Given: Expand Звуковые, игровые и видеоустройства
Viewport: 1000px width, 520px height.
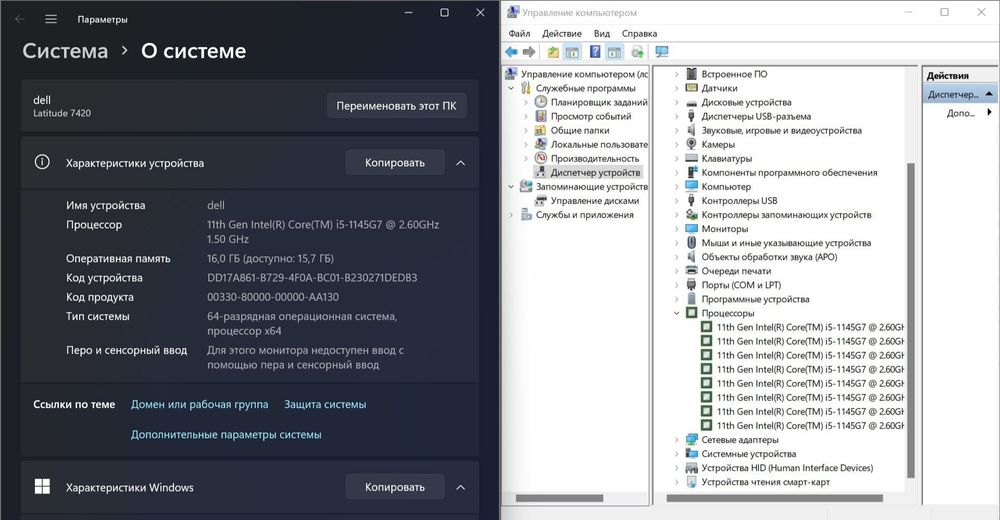Looking at the screenshot, I should click(677, 130).
